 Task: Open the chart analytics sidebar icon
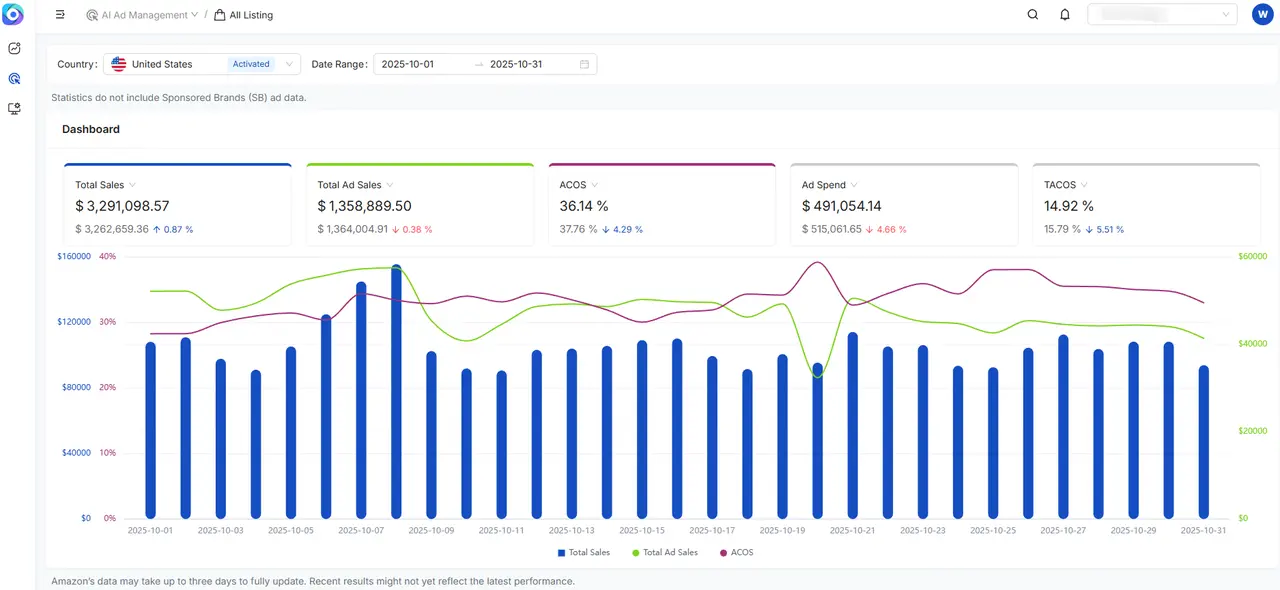click(x=14, y=48)
